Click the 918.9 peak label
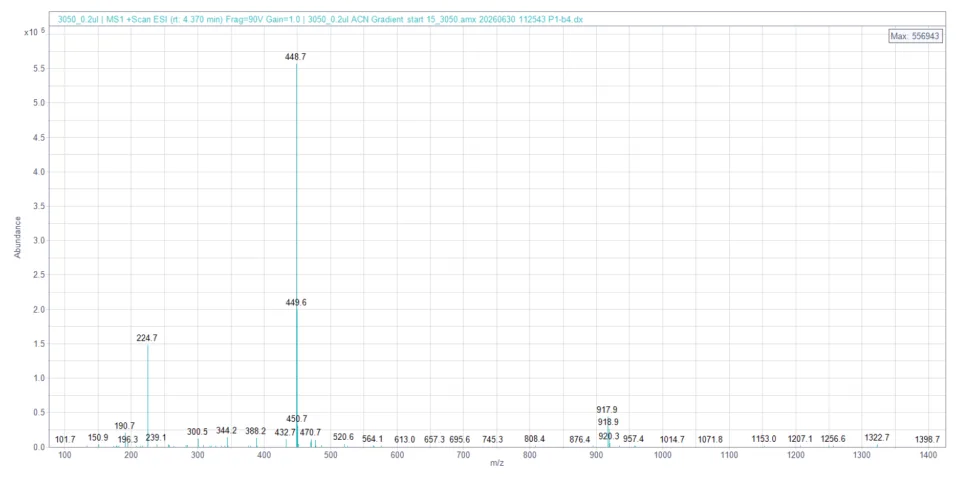The image size is (960, 477). point(609,423)
